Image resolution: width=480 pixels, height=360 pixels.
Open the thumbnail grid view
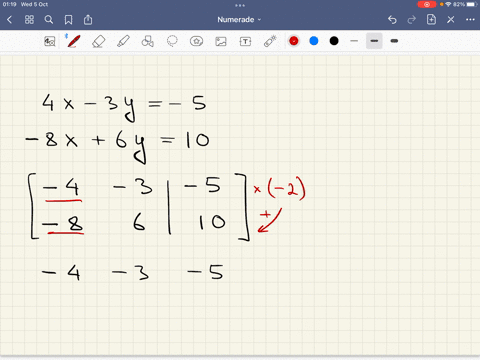[x=29, y=20]
